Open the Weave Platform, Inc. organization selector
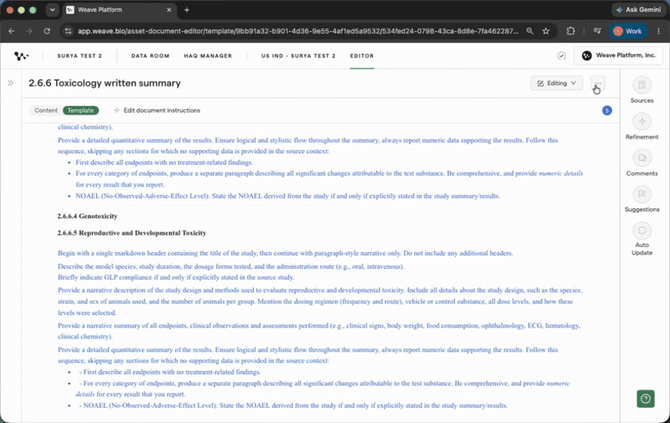Screen dimensions: 670x423 coord(618,56)
